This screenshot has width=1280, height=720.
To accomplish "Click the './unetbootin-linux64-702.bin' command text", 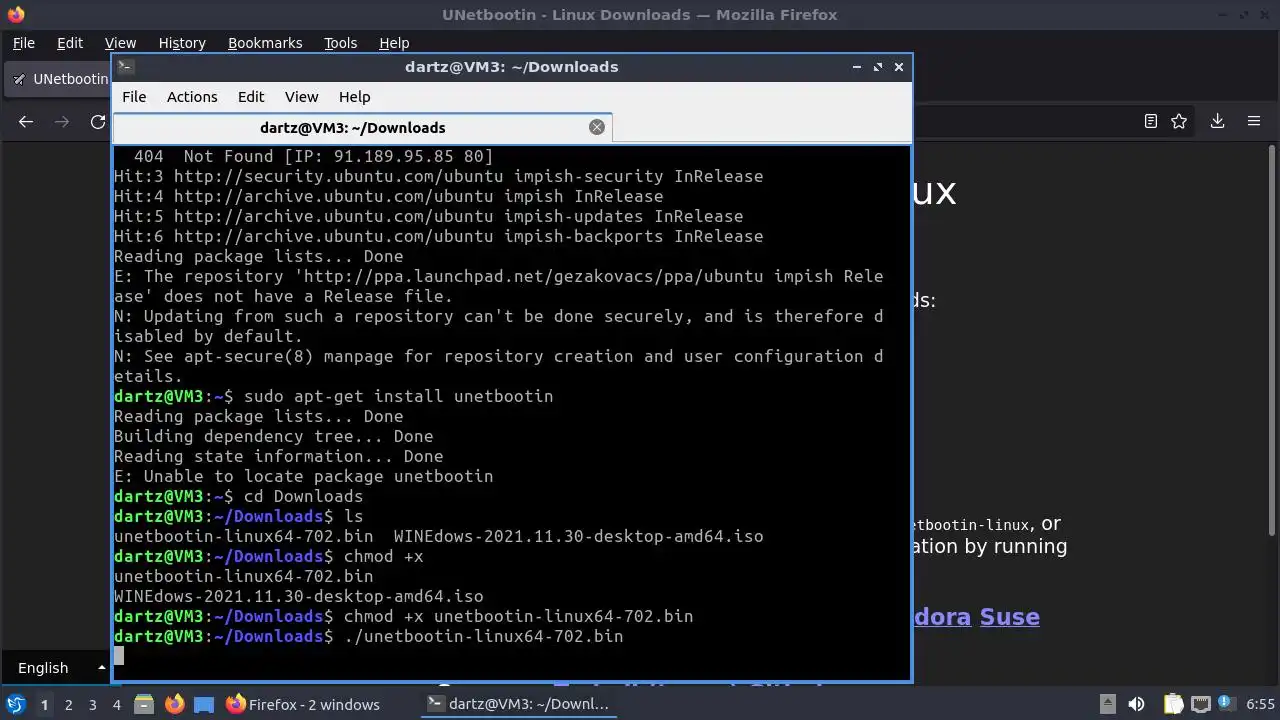I will click(483, 636).
